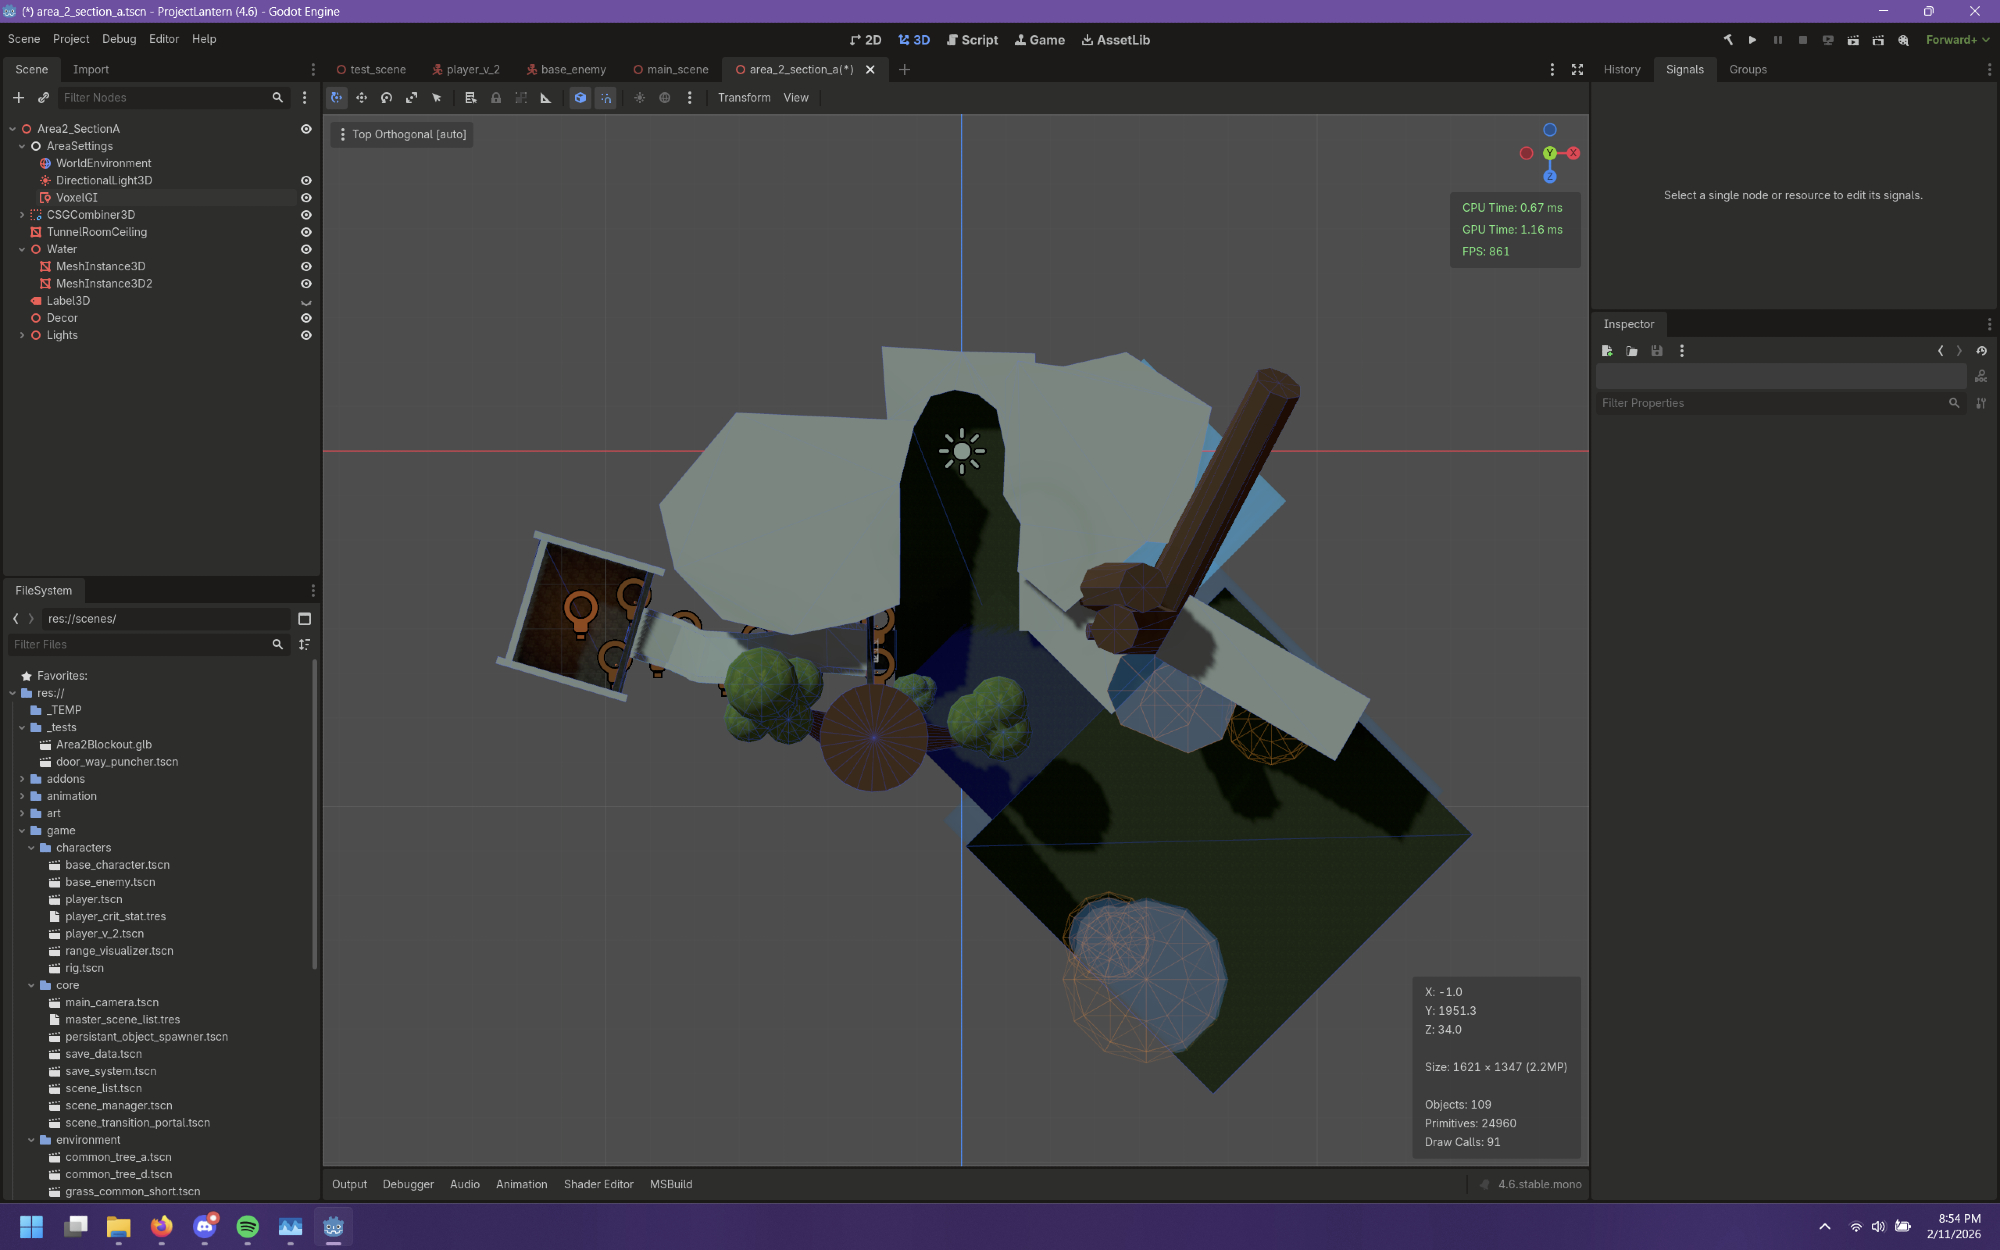Open the Transform menu
2000x1250 pixels.
(744, 98)
